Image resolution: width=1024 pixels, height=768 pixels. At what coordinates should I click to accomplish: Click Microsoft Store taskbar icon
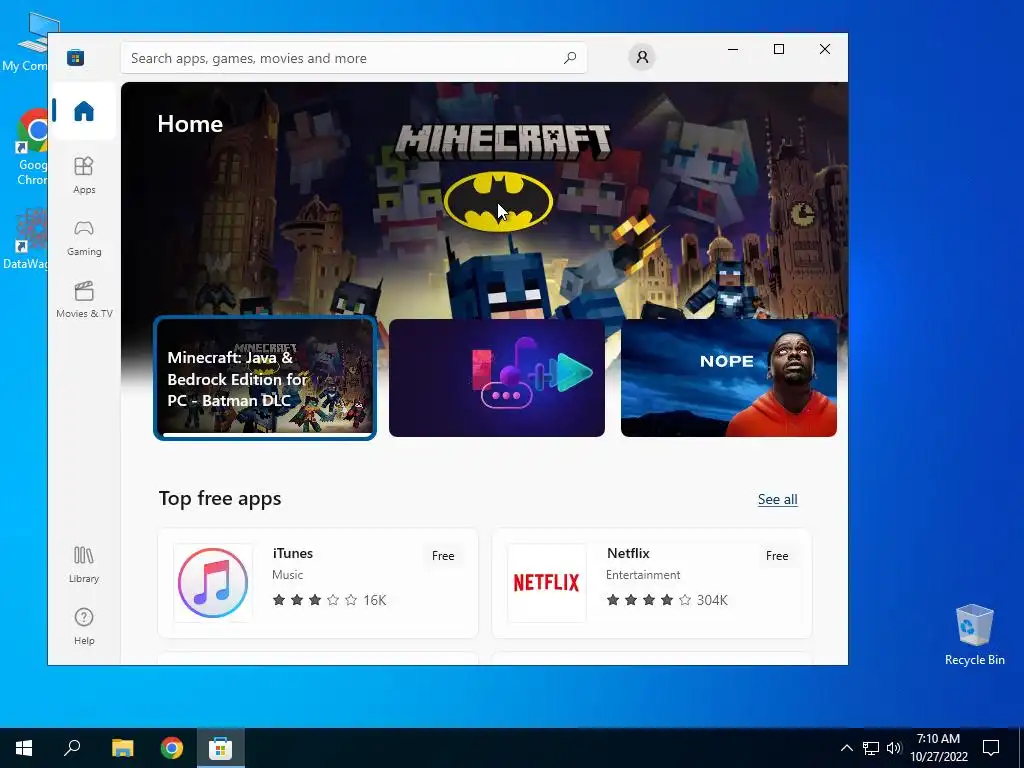[220, 748]
